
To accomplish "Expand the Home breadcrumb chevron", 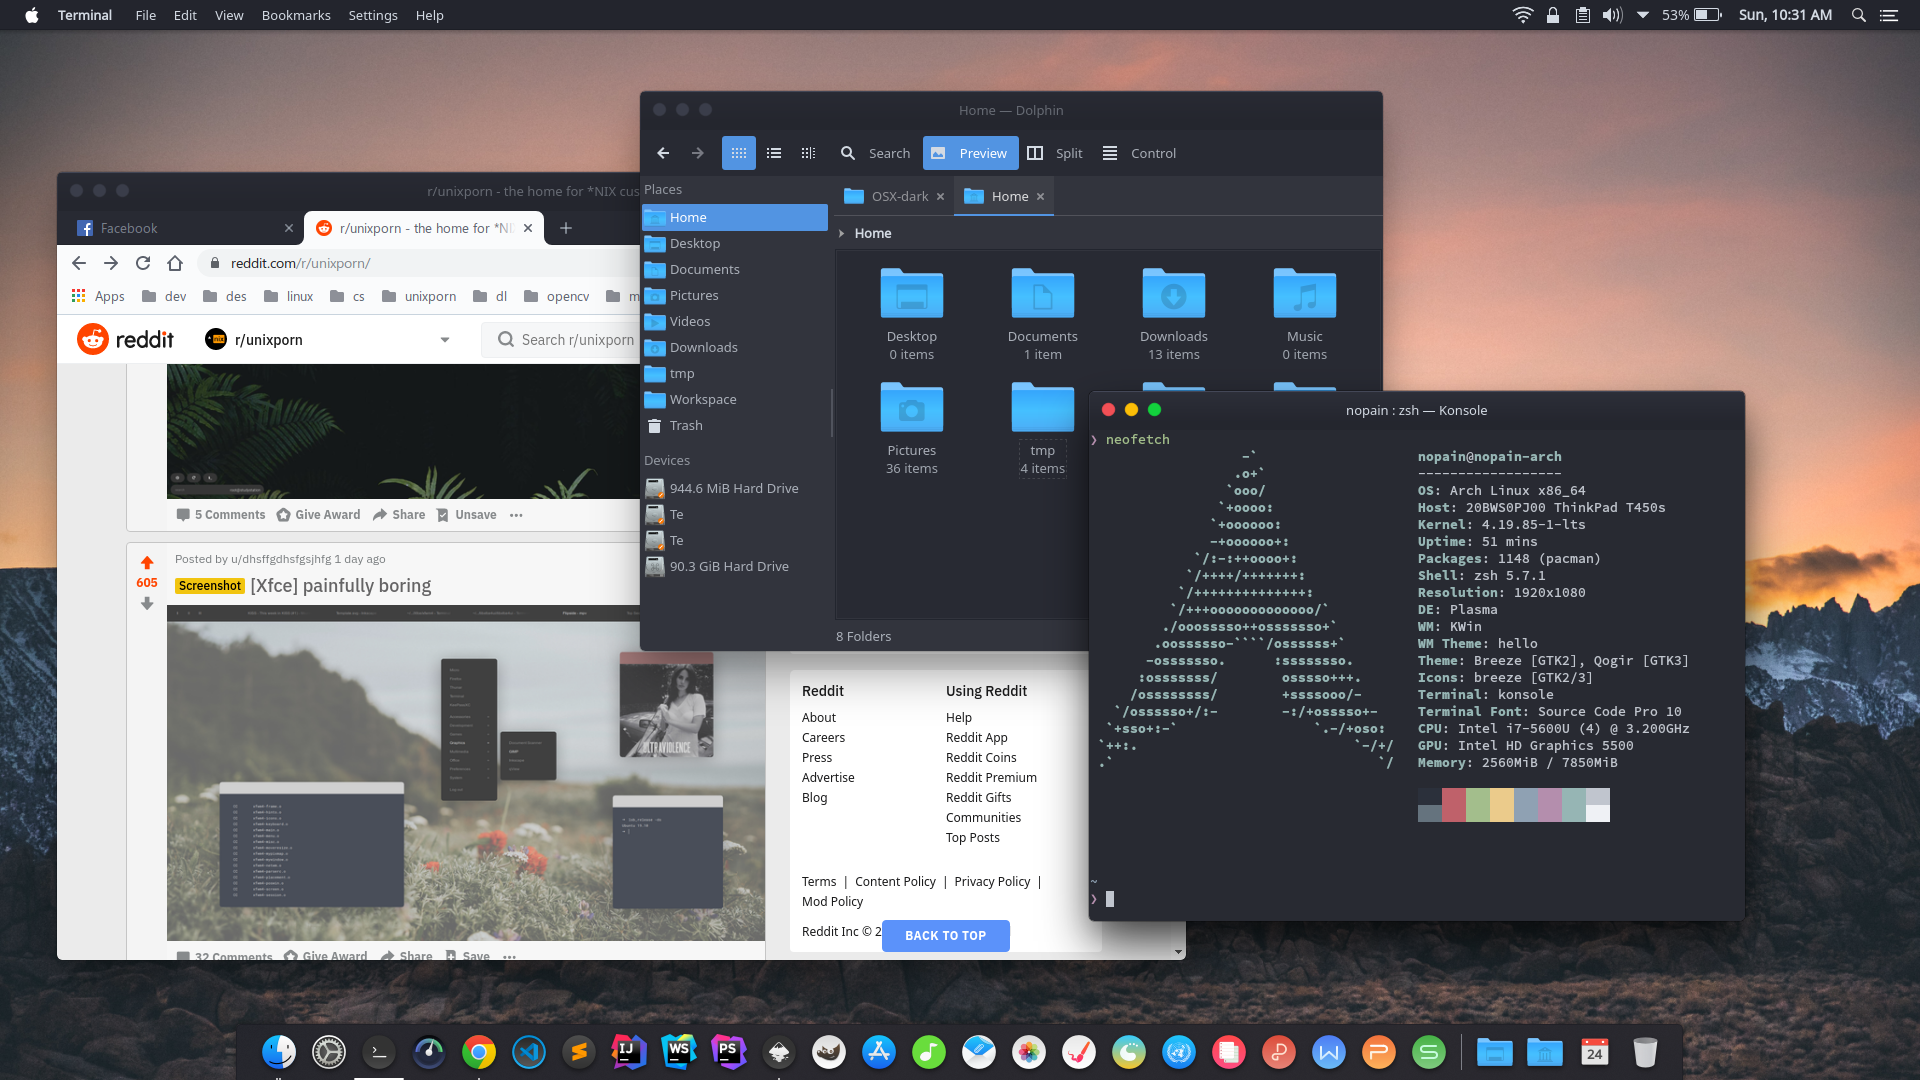I will coord(842,233).
